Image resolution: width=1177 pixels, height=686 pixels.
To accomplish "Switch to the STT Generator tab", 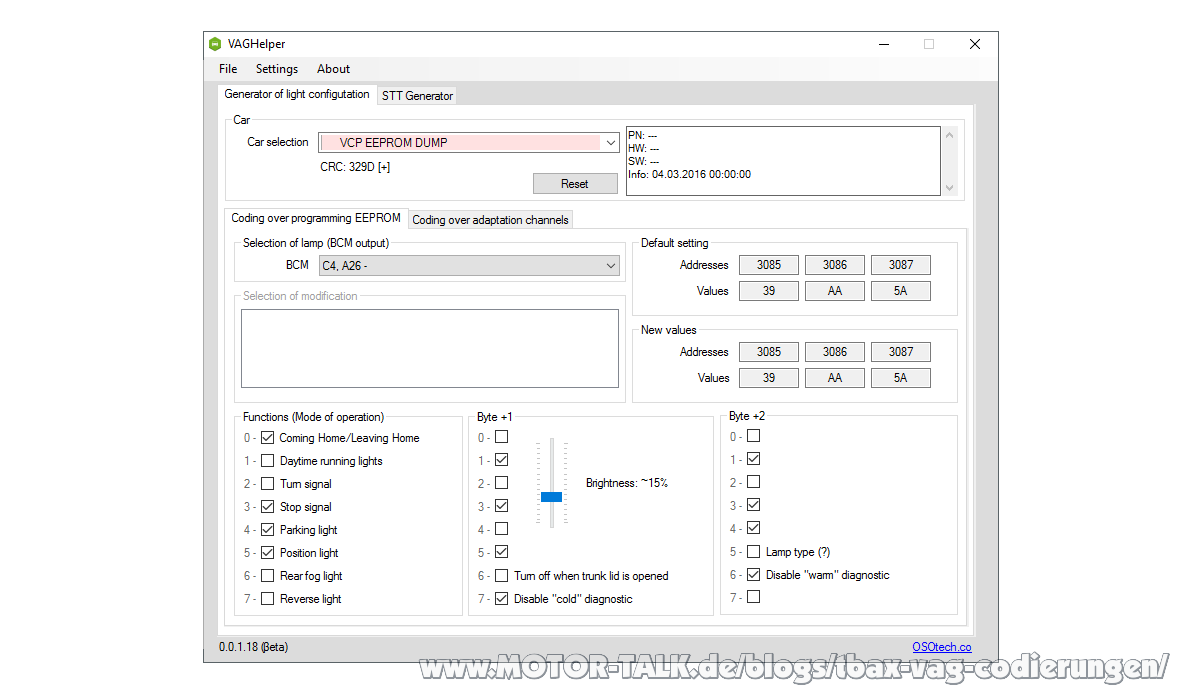I will click(x=417, y=96).
